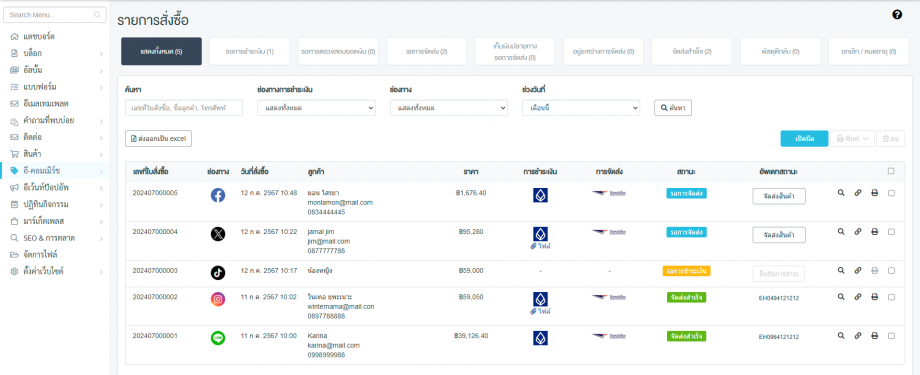Open the ไฟล์ attachment link for order 202407000004

coord(540,246)
